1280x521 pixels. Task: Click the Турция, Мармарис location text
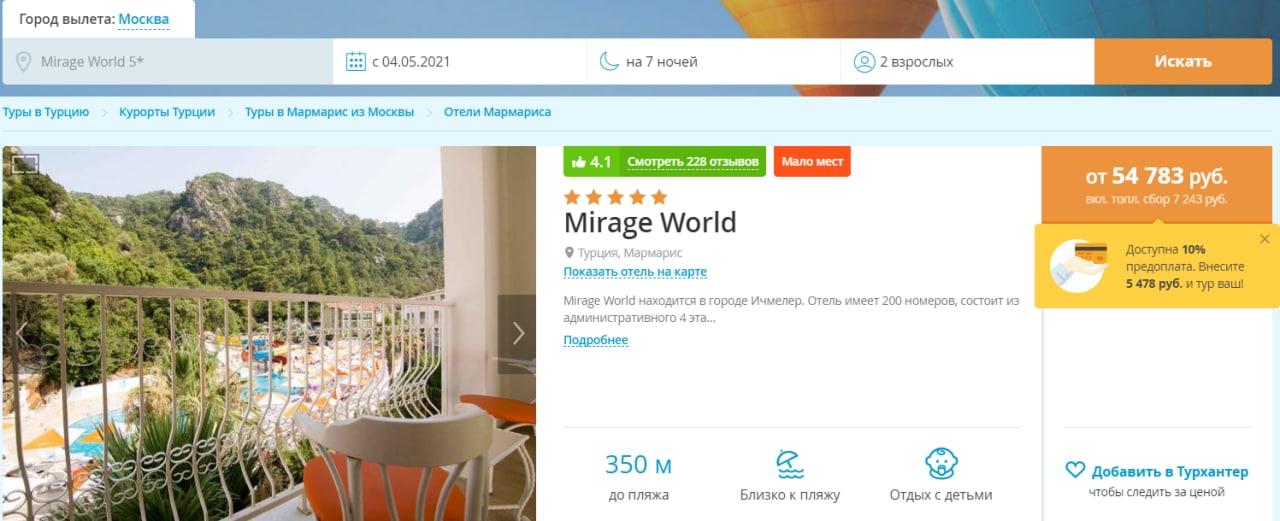[630, 253]
